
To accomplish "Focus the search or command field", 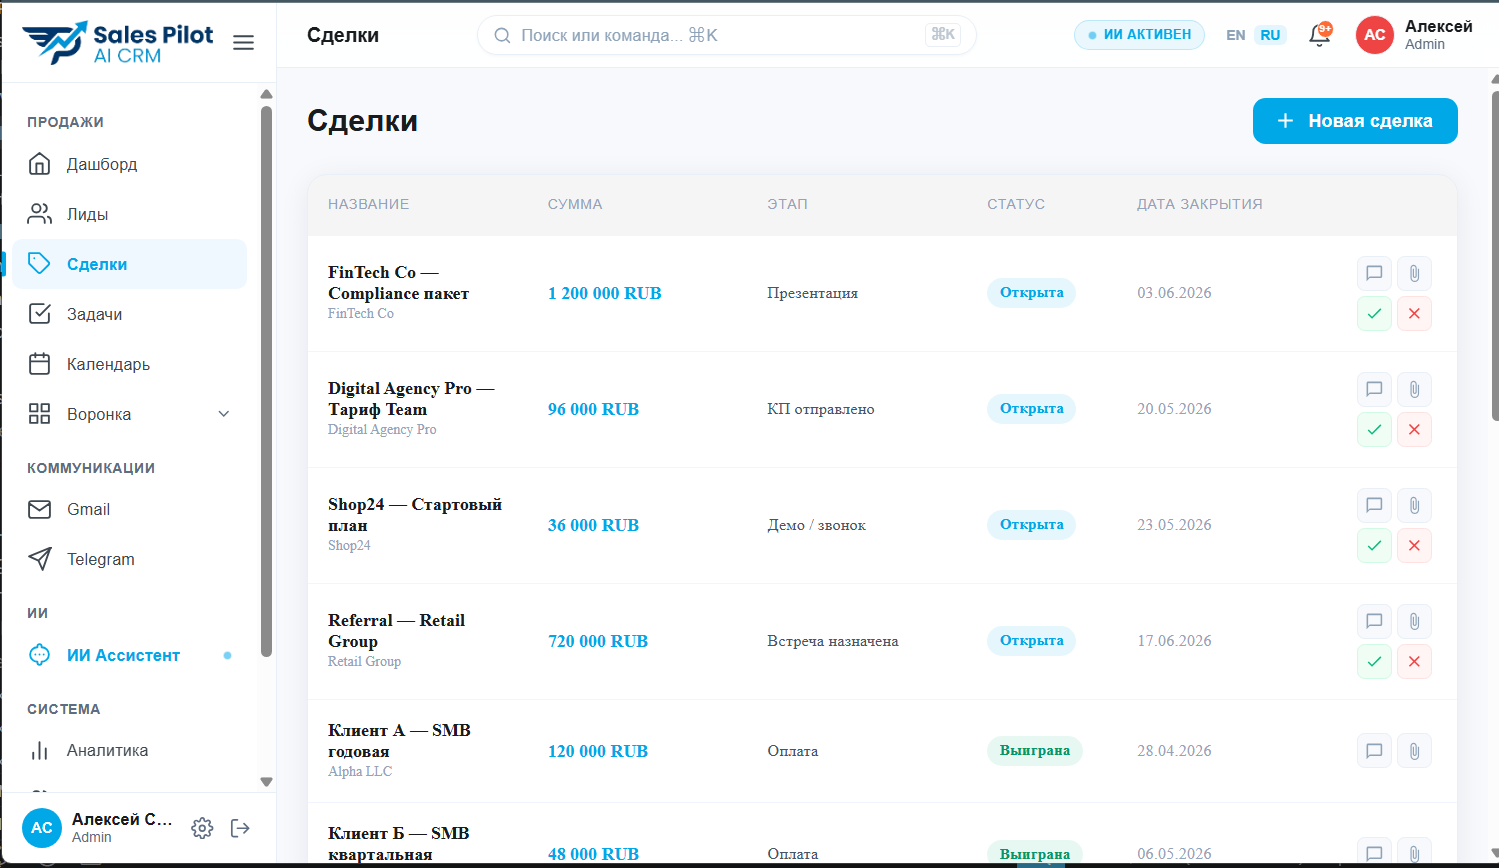I will [x=727, y=35].
